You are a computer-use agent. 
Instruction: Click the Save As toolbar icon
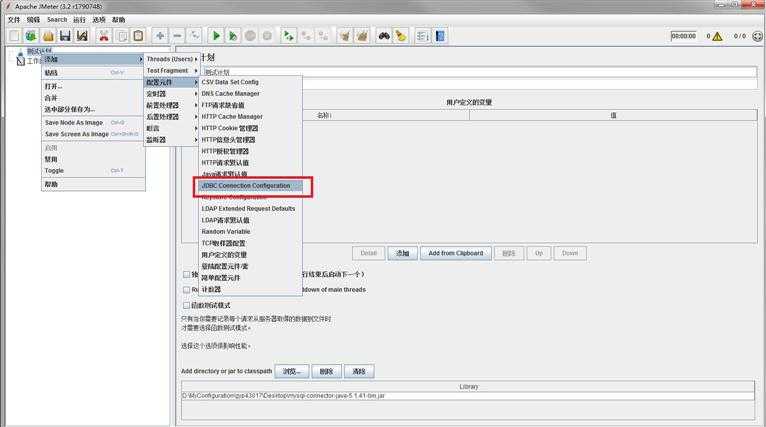tap(82, 36)
